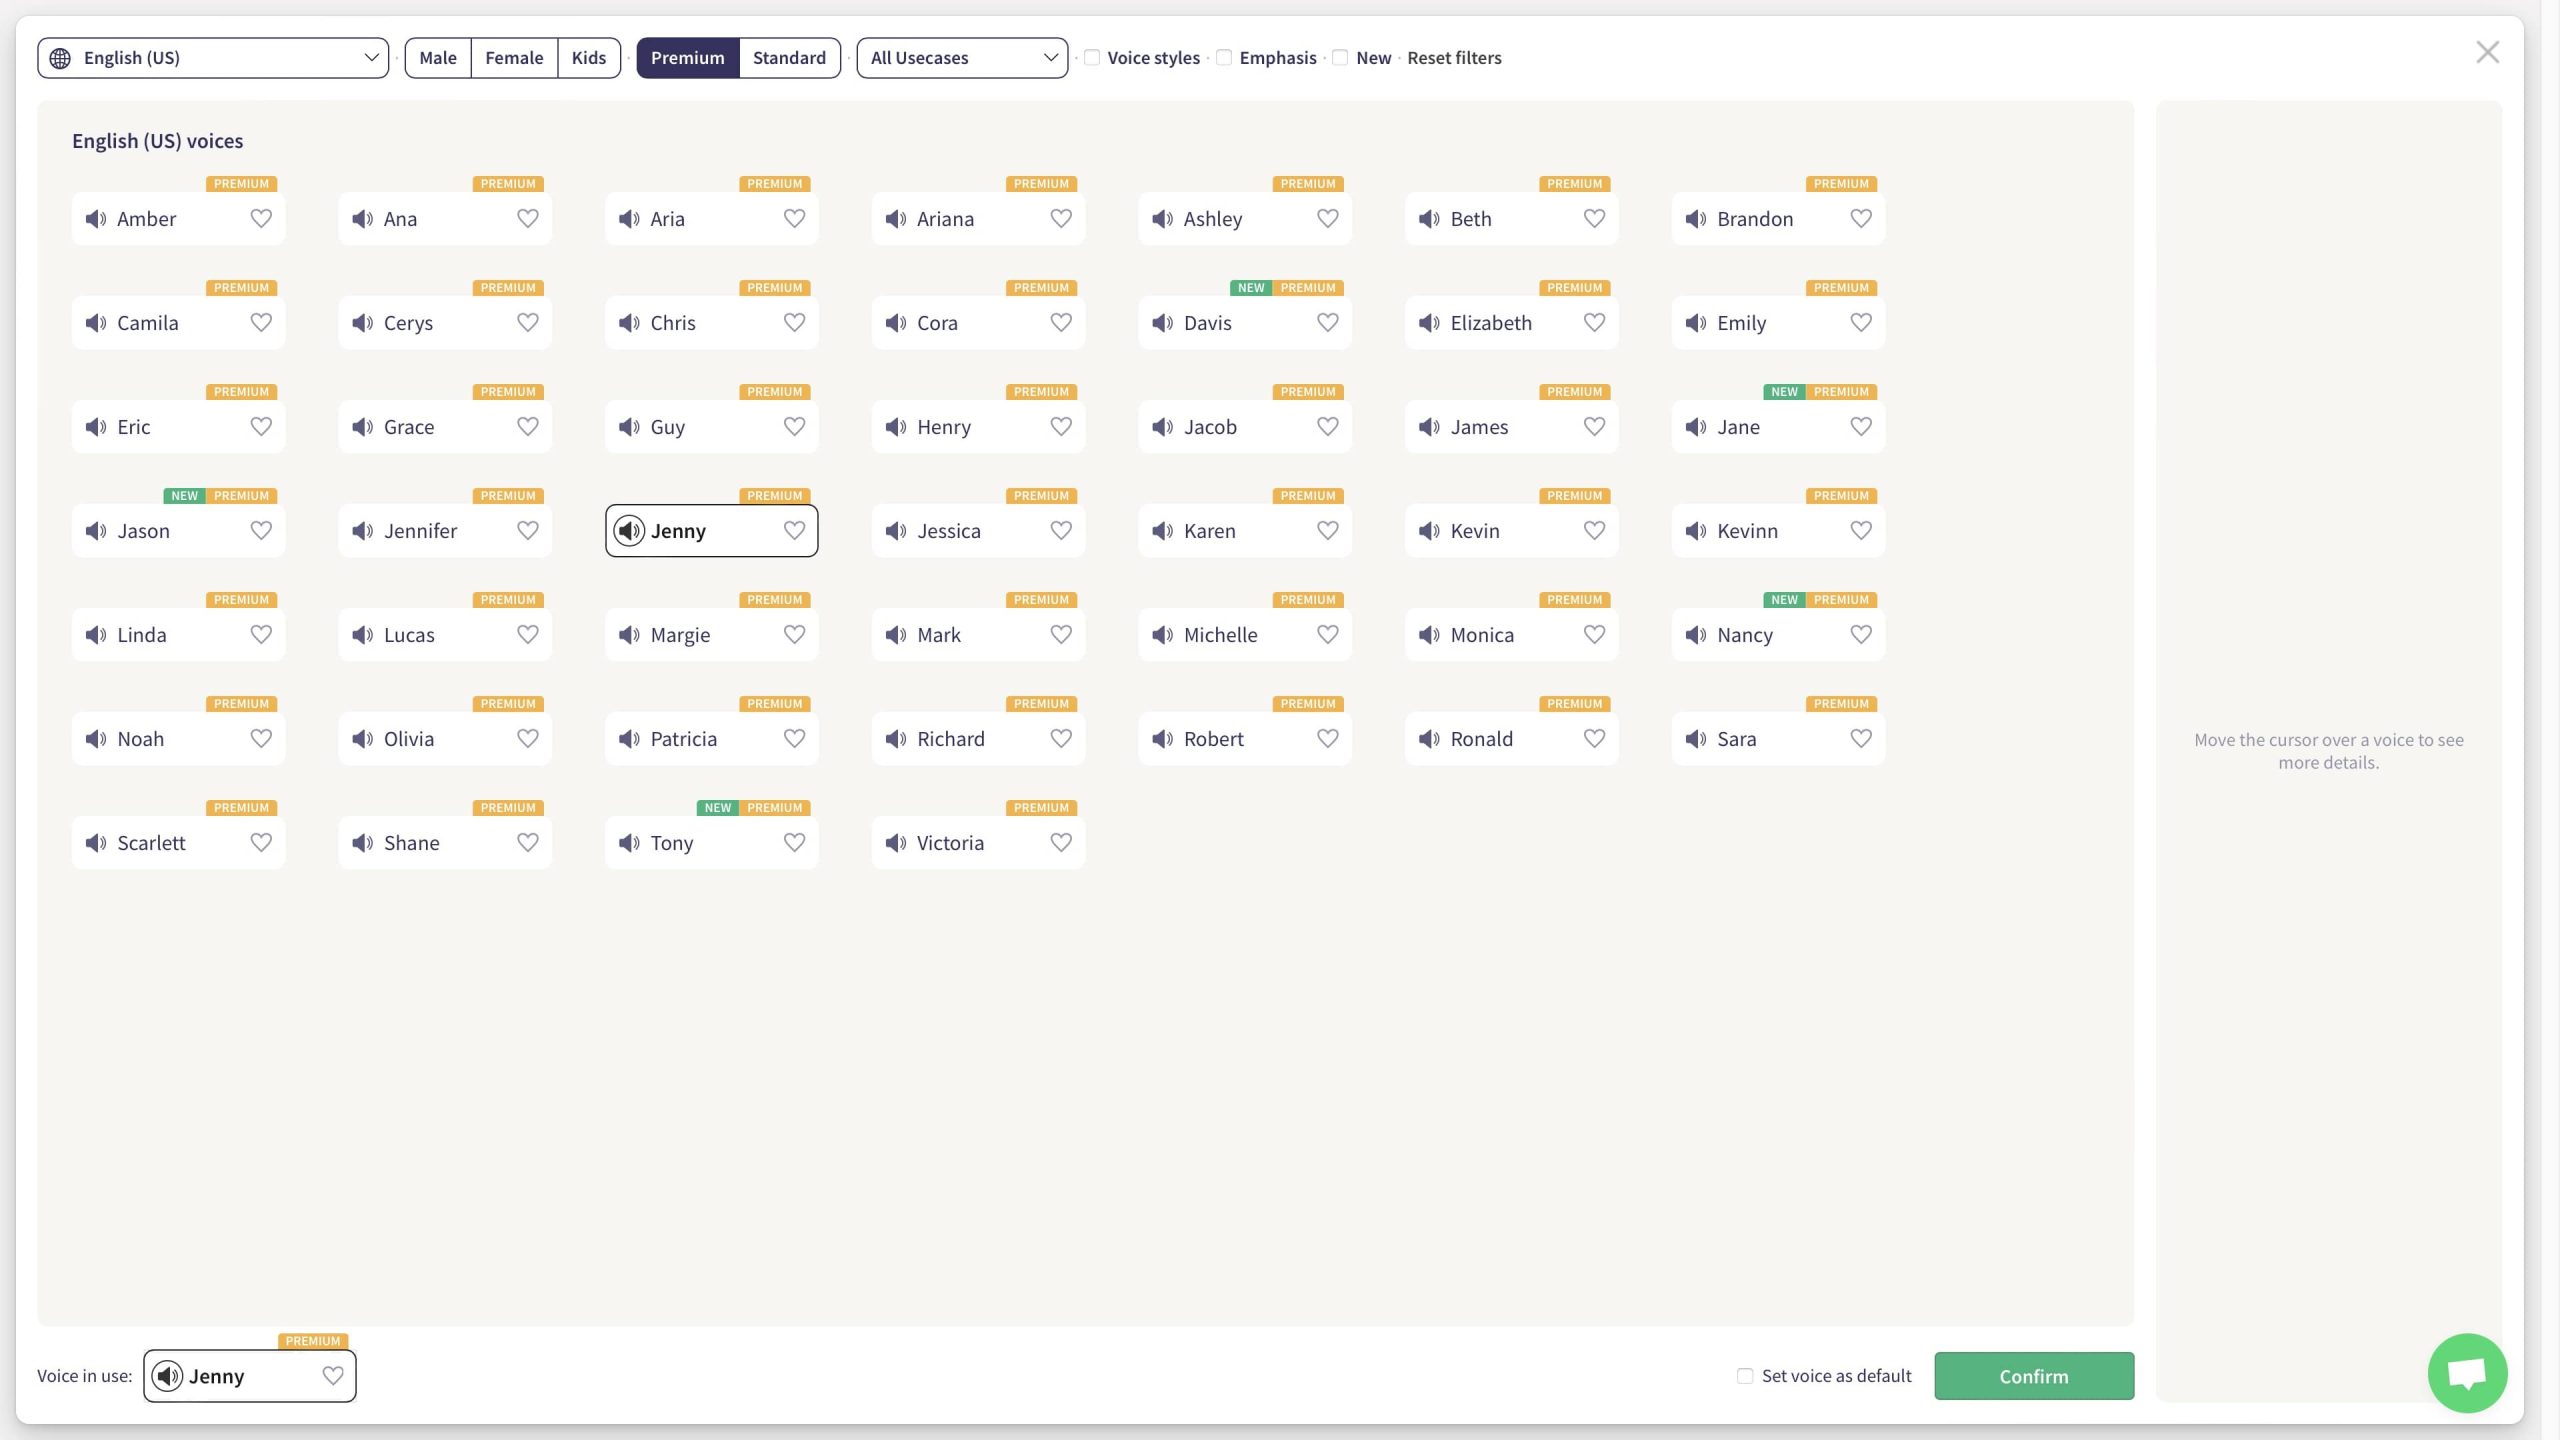Preview the Tony voice speaker icon

coord(629,843)
